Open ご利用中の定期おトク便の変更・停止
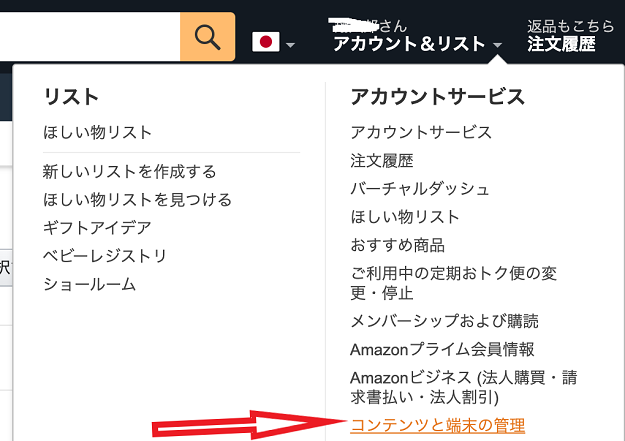Image resolution: width=625 pixels, height=441 pixels. point(454,283)
